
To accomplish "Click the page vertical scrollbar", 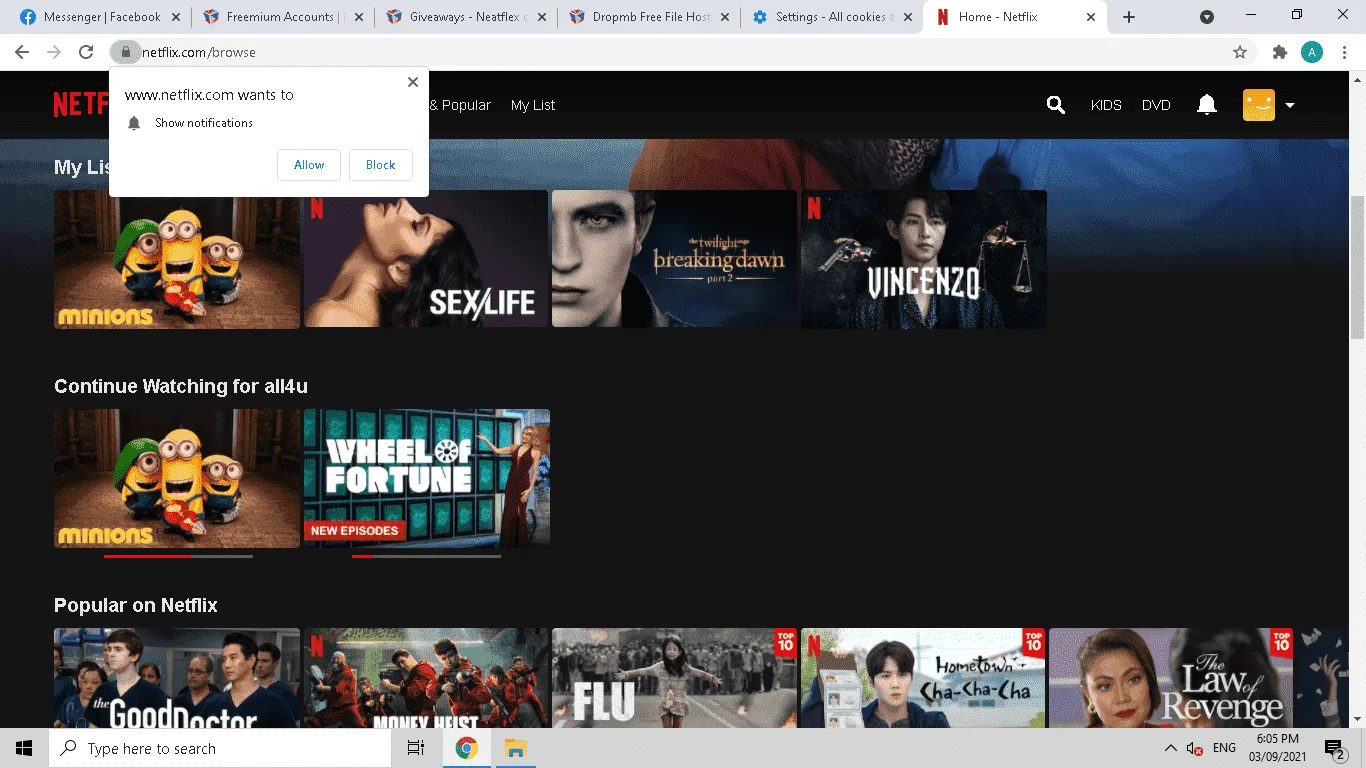I will click(1357, 268).
